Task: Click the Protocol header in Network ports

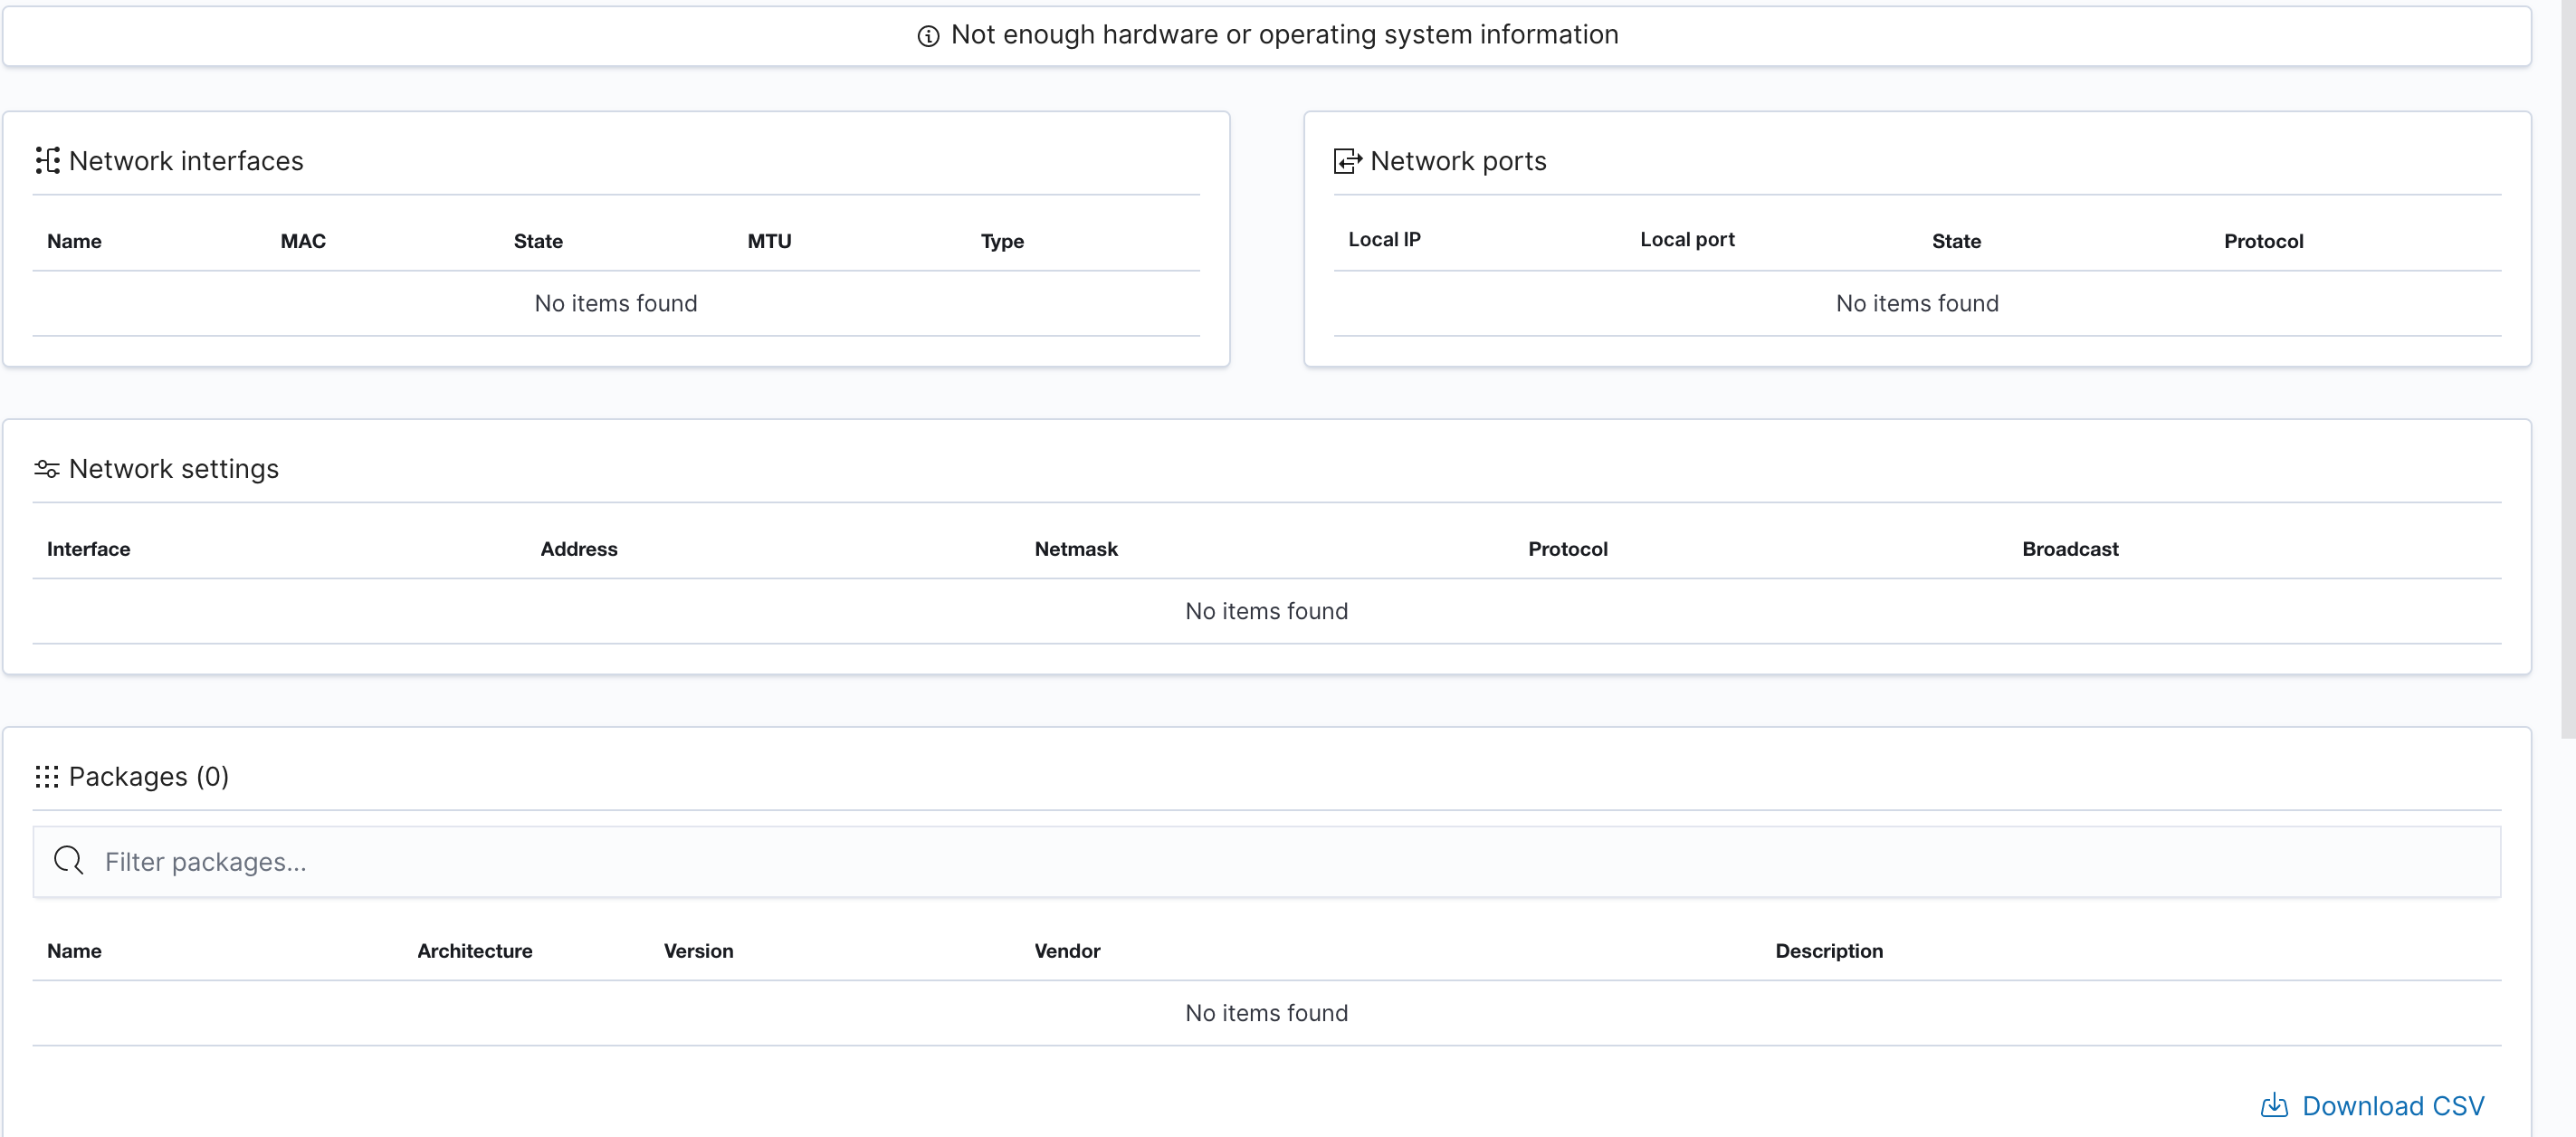Action: click(x=2263, y=241)
